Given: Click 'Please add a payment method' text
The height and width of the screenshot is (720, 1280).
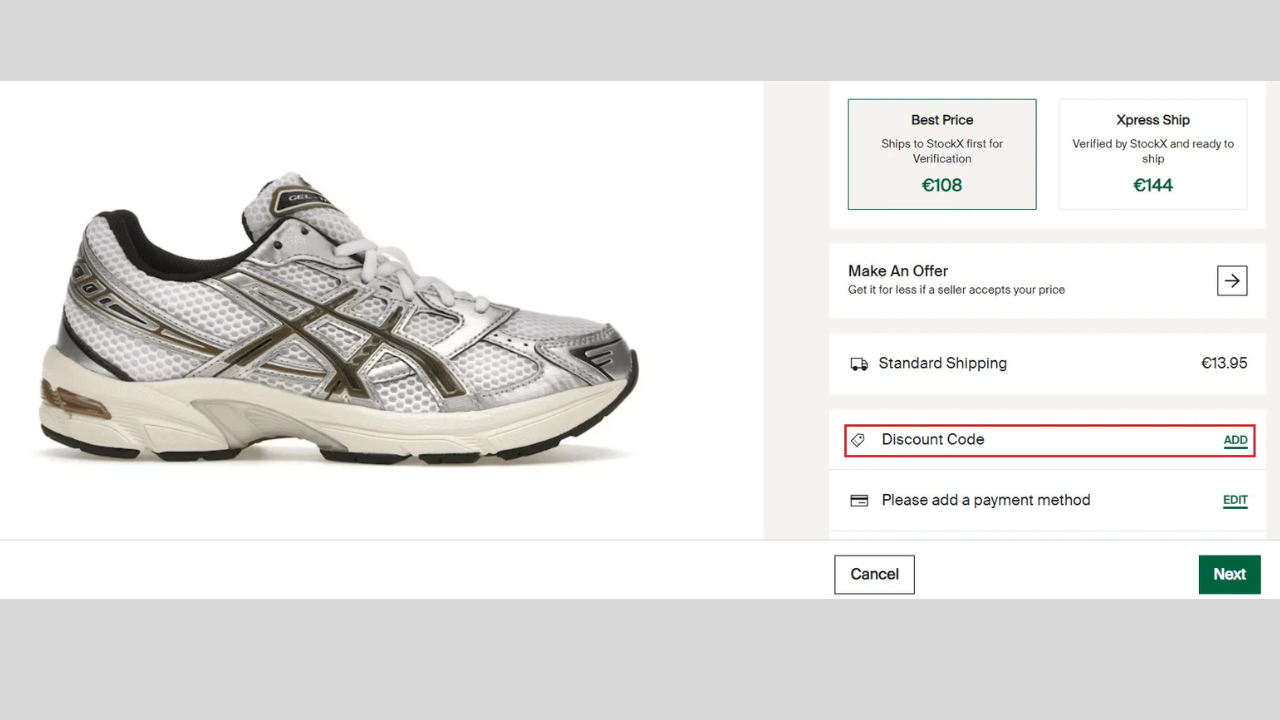Looking at the screenshot, I should [986, 500].
